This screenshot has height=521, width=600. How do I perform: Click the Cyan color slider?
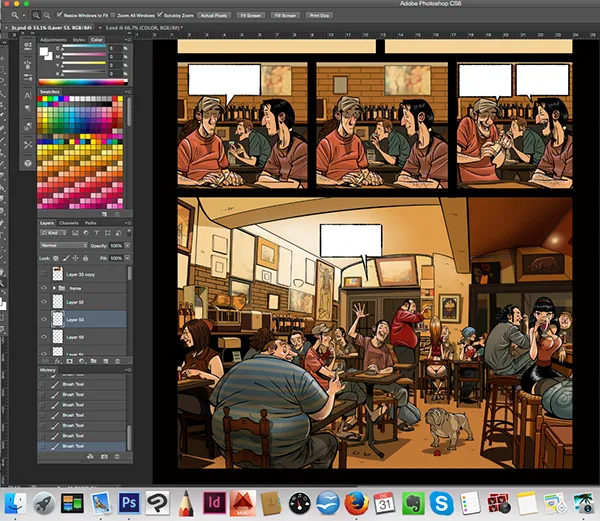pos(84,47)
